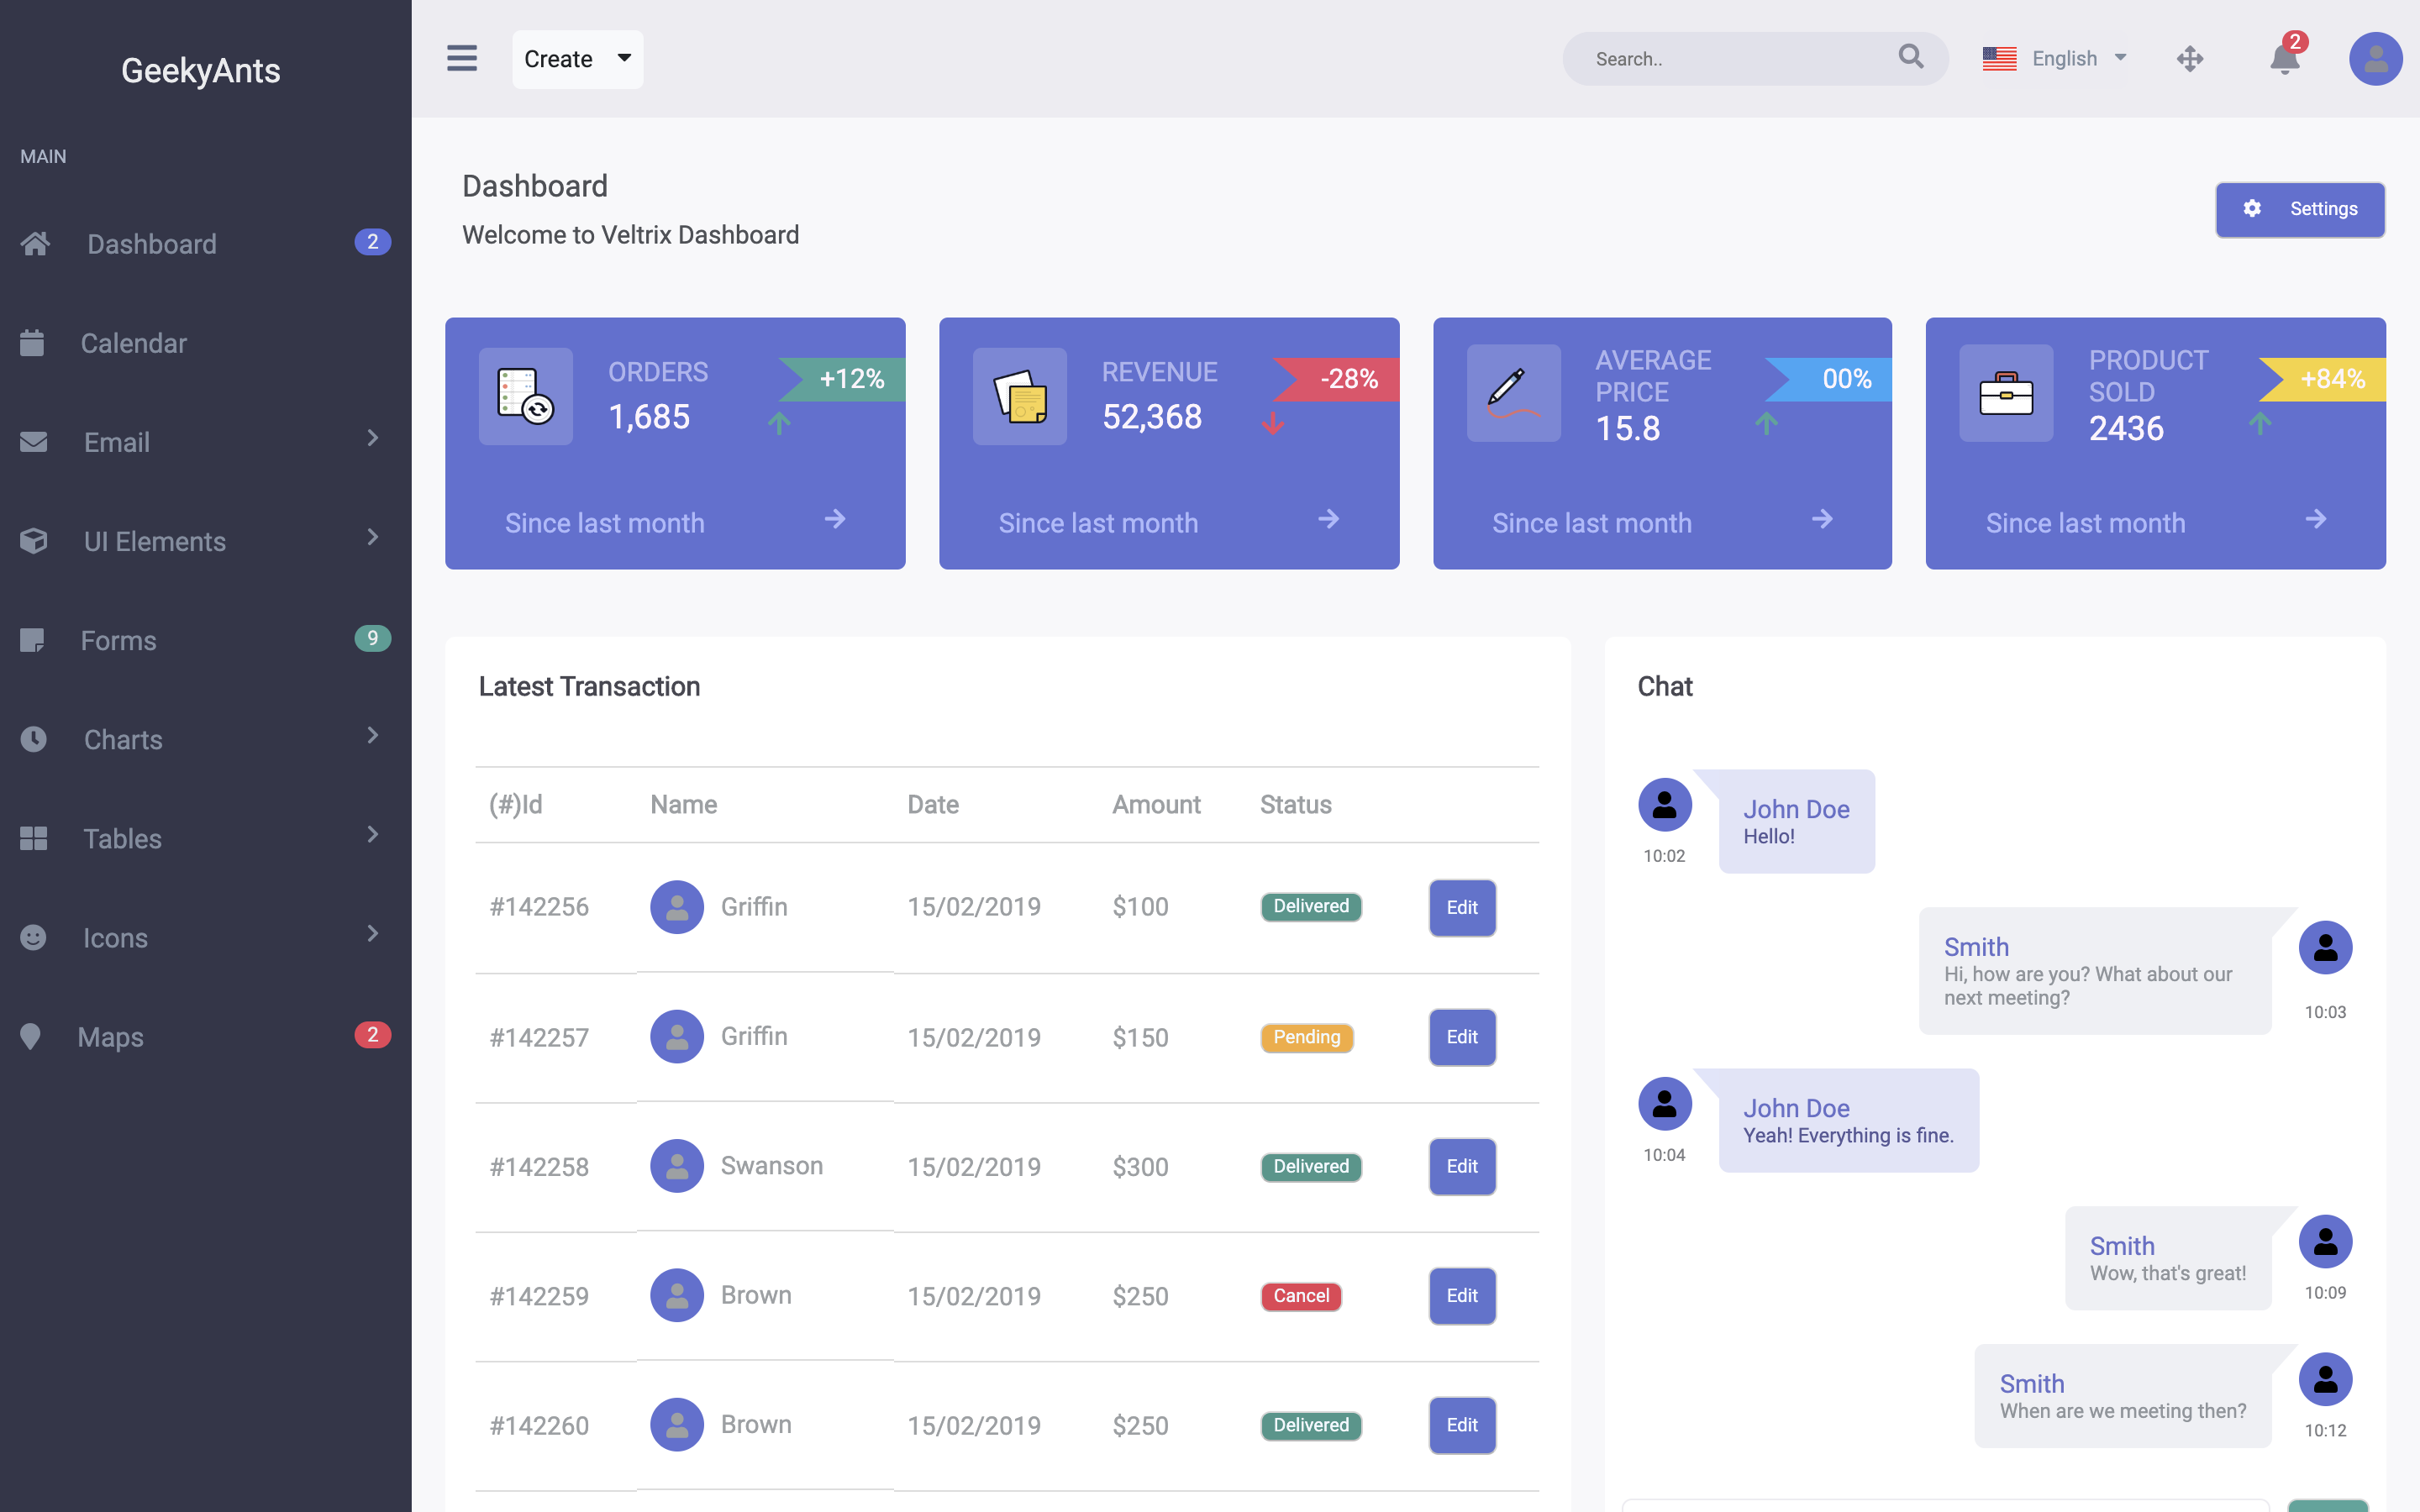Click the fullscreen arrows icon
This screenshot has height=1512, width=2420.
coord(2189,59)
